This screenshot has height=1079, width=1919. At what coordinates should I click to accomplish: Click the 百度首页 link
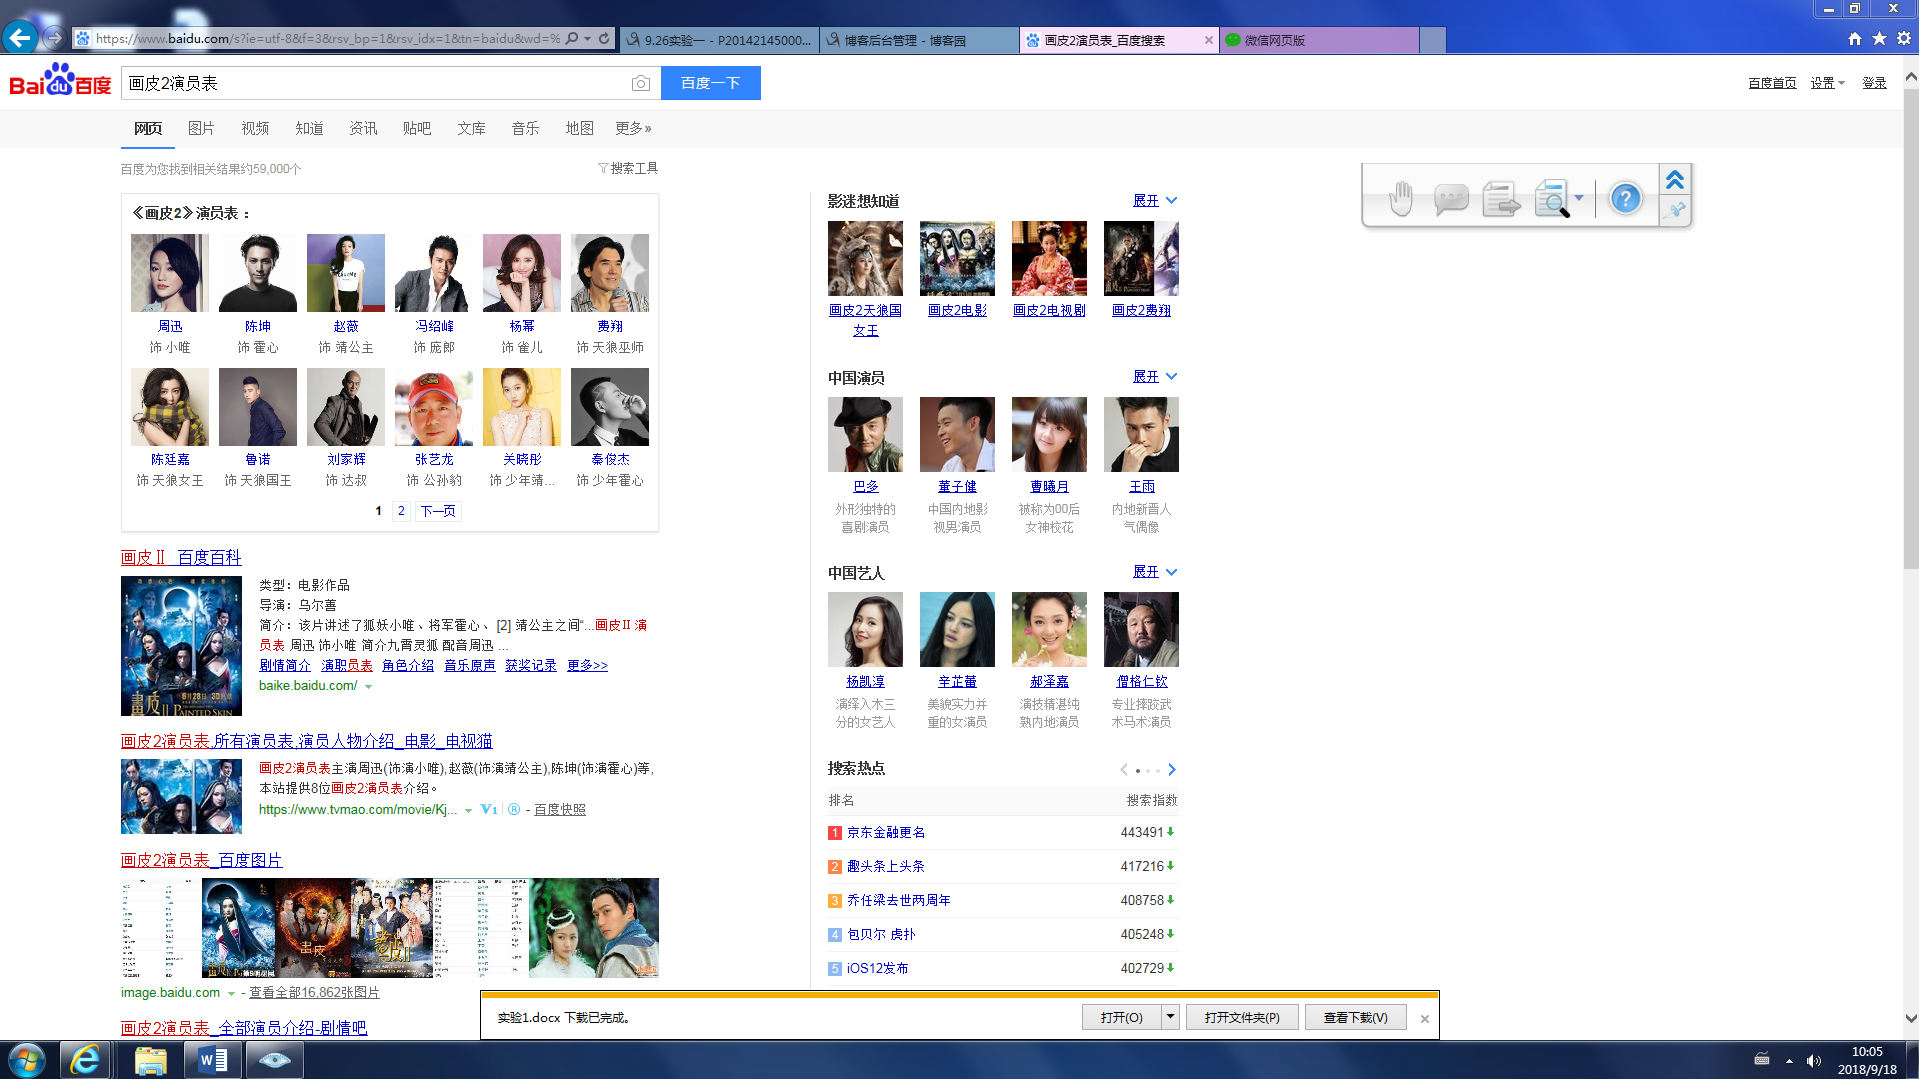coord(1772,83)
